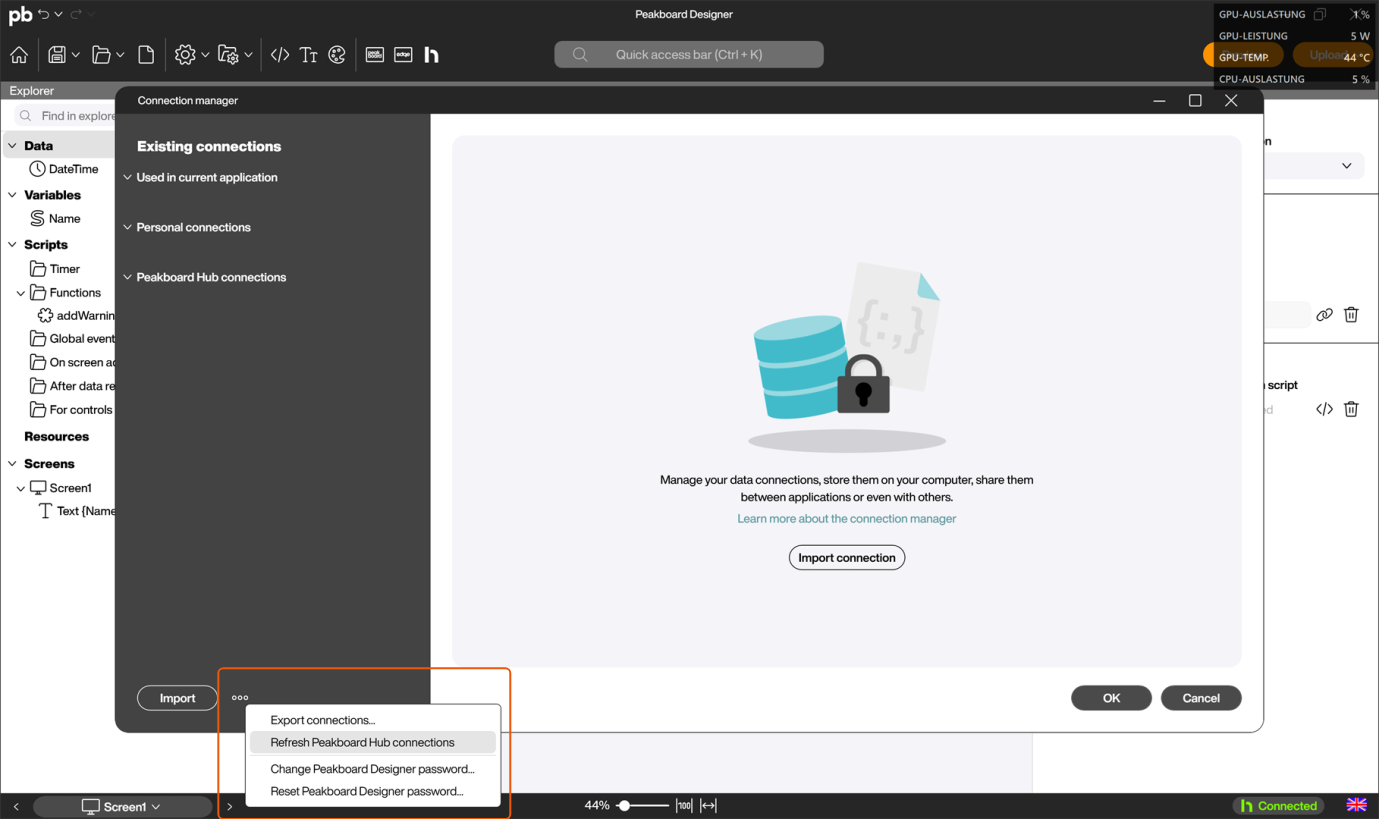Click the zoom slider handle
Screen dimensions: 1379x819
(x=624, y=805)
